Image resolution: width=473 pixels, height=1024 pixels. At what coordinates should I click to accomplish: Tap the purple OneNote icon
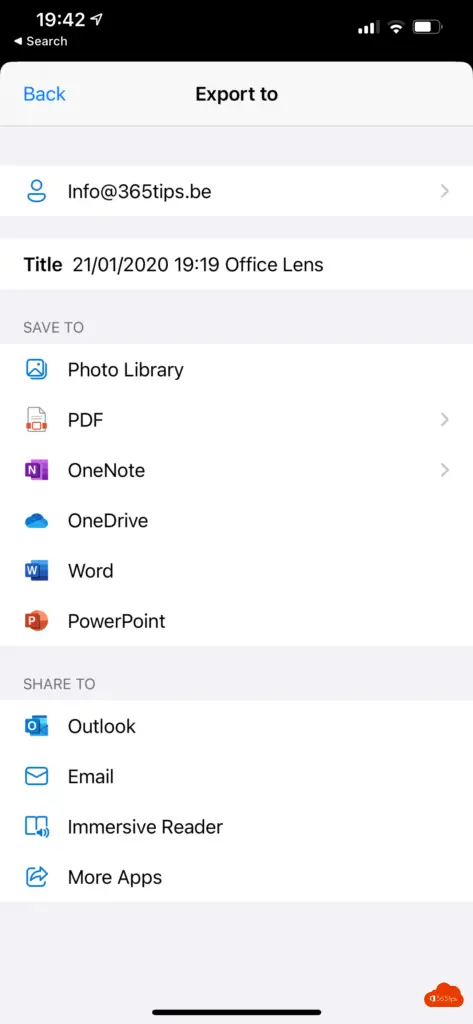[37, 470]
